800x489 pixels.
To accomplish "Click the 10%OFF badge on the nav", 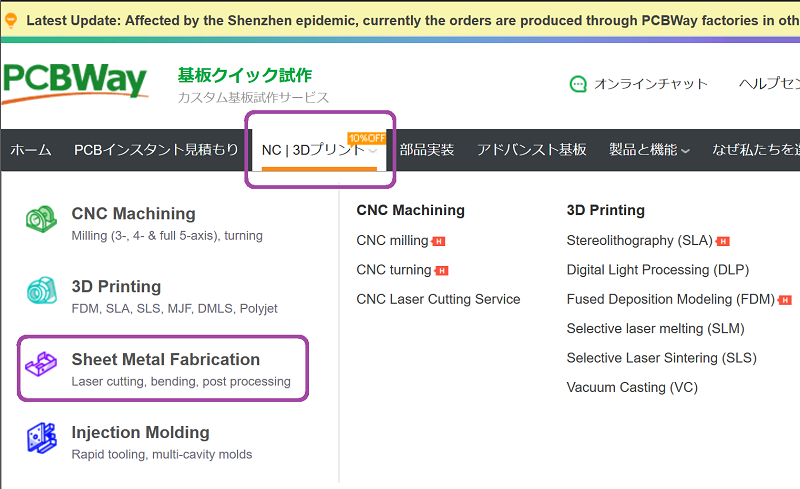I will 366,138.
